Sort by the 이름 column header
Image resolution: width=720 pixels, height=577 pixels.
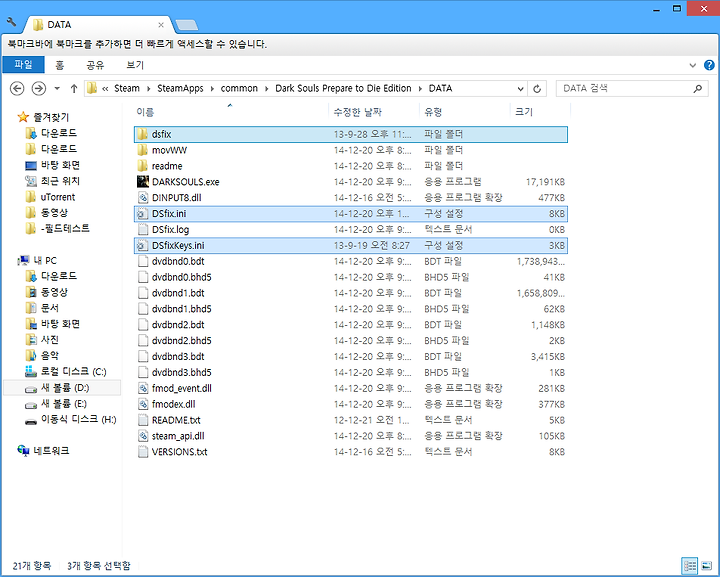pyautogui.click(x=145, y=112)
